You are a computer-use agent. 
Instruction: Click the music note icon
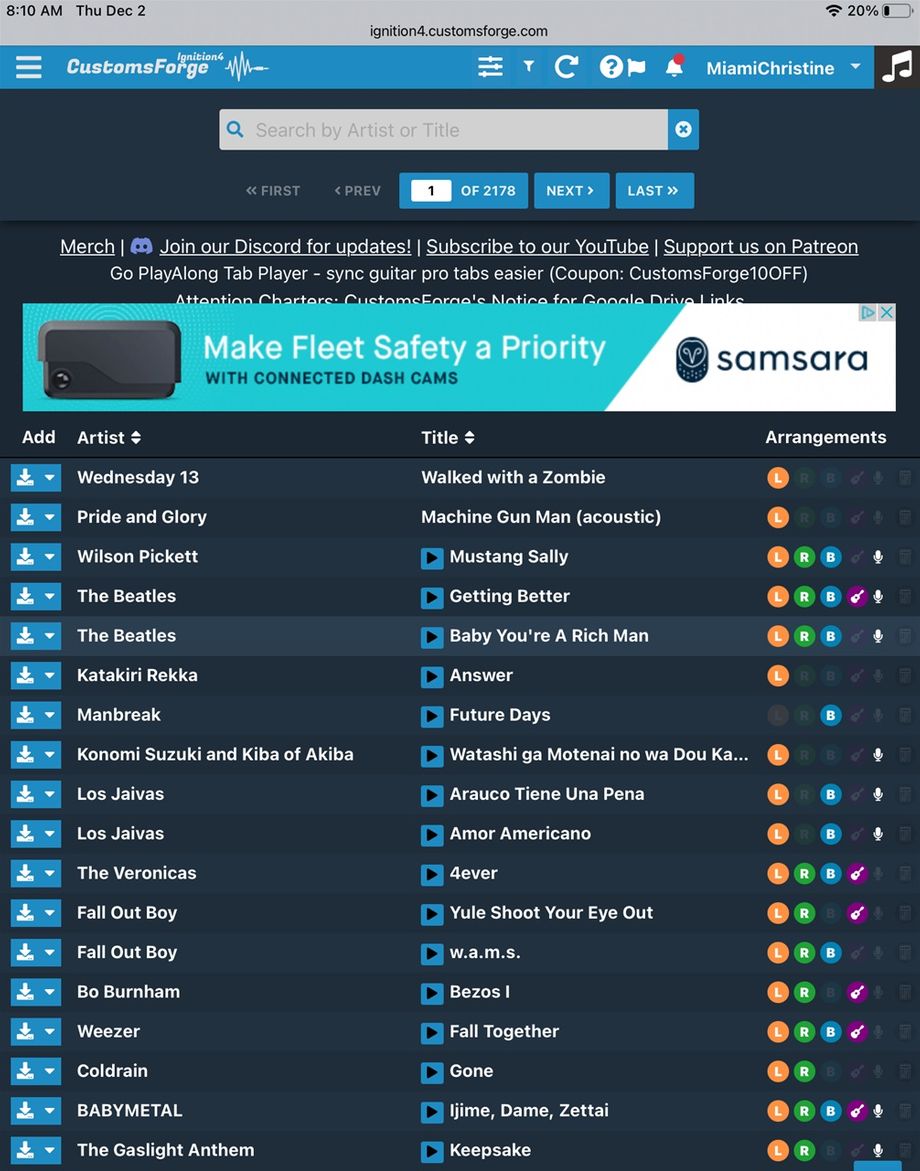click(x=897, y=67)
